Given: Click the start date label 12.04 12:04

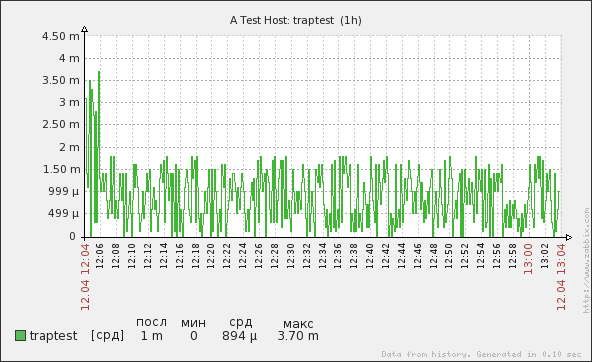Looking at the screenshot, I should pos(85,277).
